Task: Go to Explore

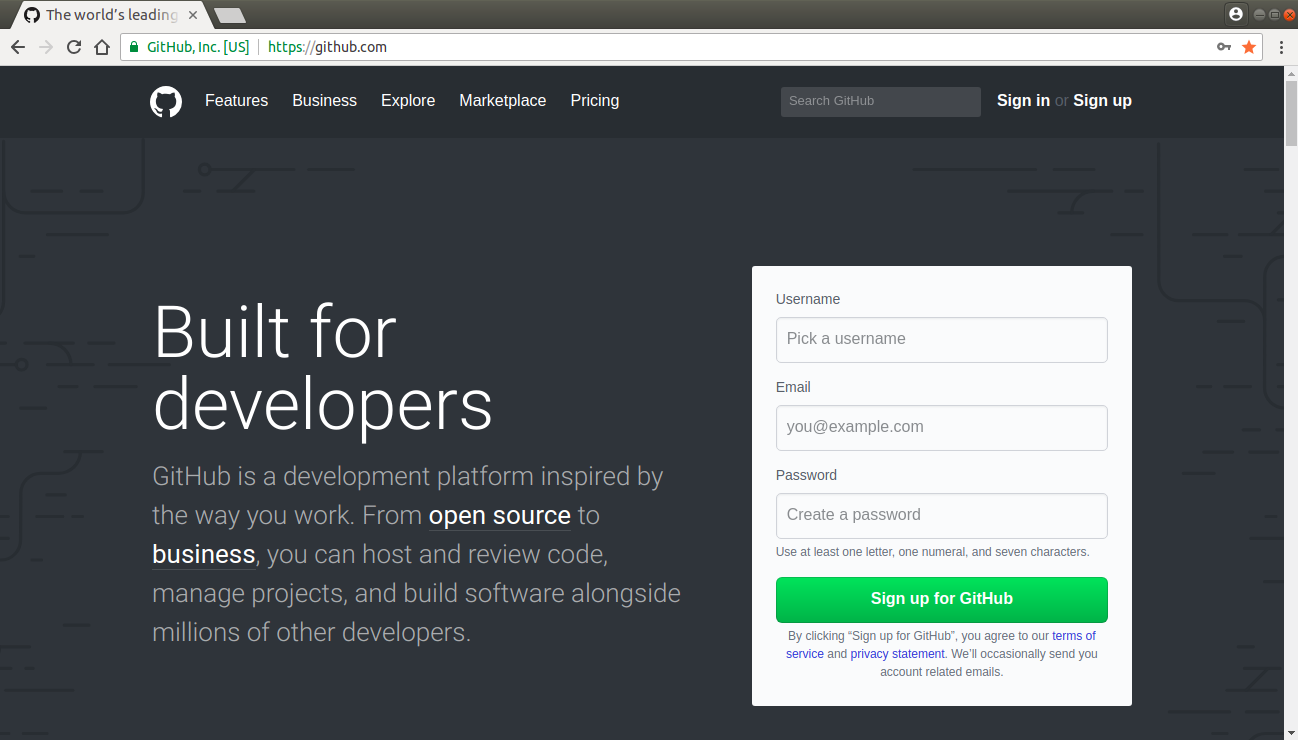Action: tap(408, 101)
